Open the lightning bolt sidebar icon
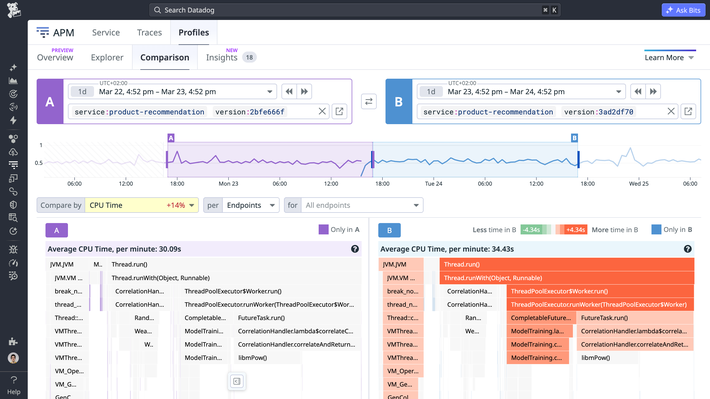The width and height of the screenshot is (710, 399). point(14,120)
